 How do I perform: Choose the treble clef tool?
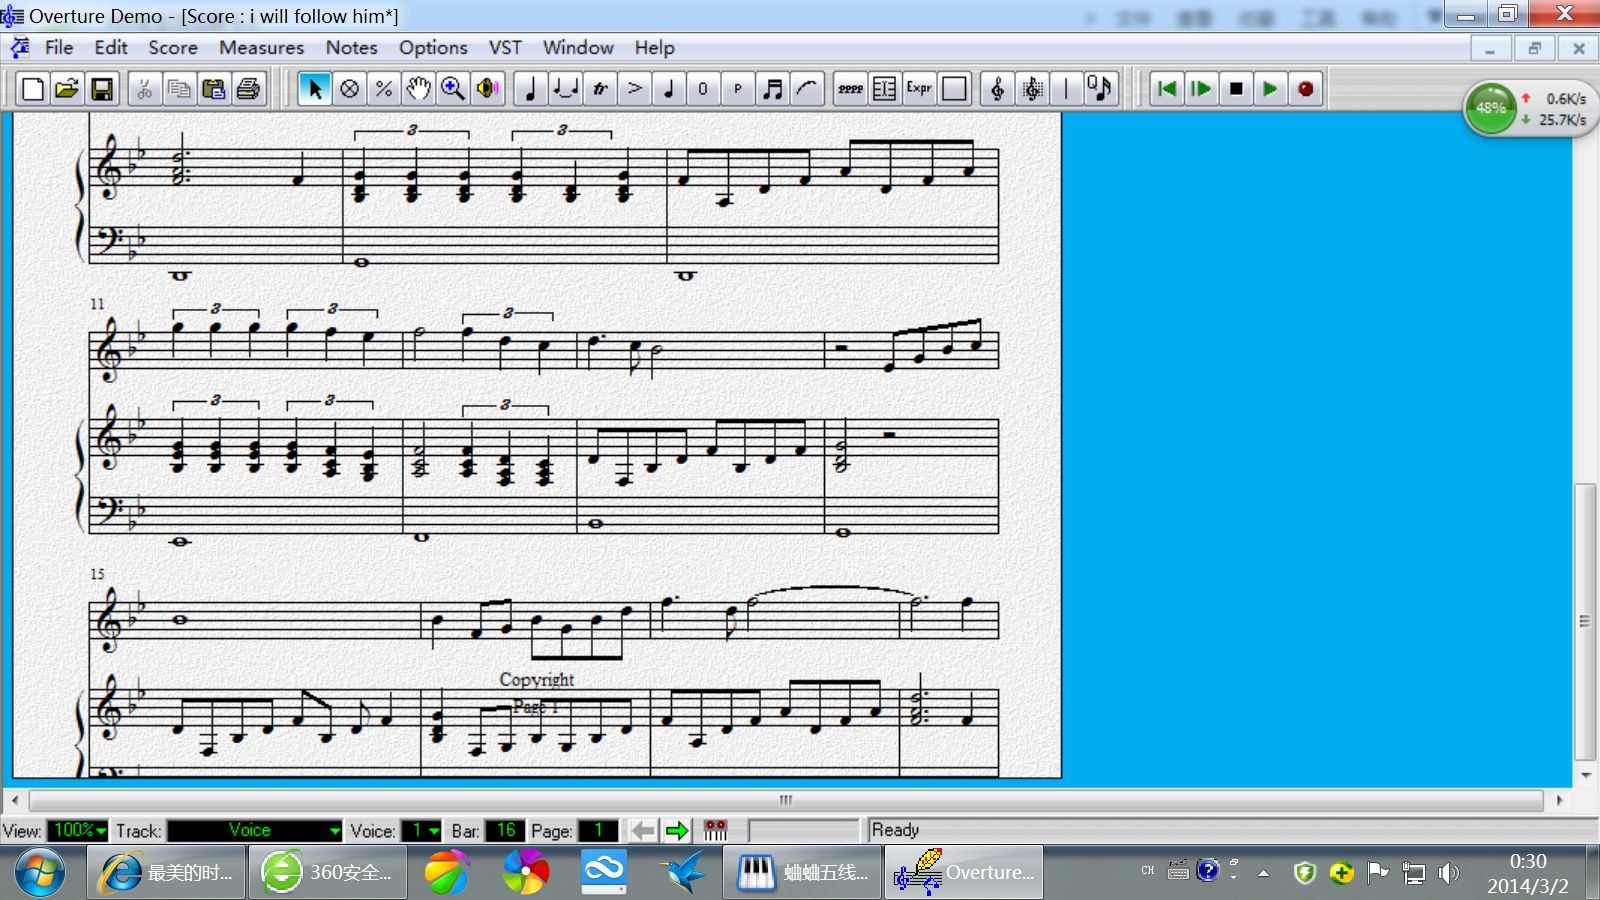pos(997,89)
